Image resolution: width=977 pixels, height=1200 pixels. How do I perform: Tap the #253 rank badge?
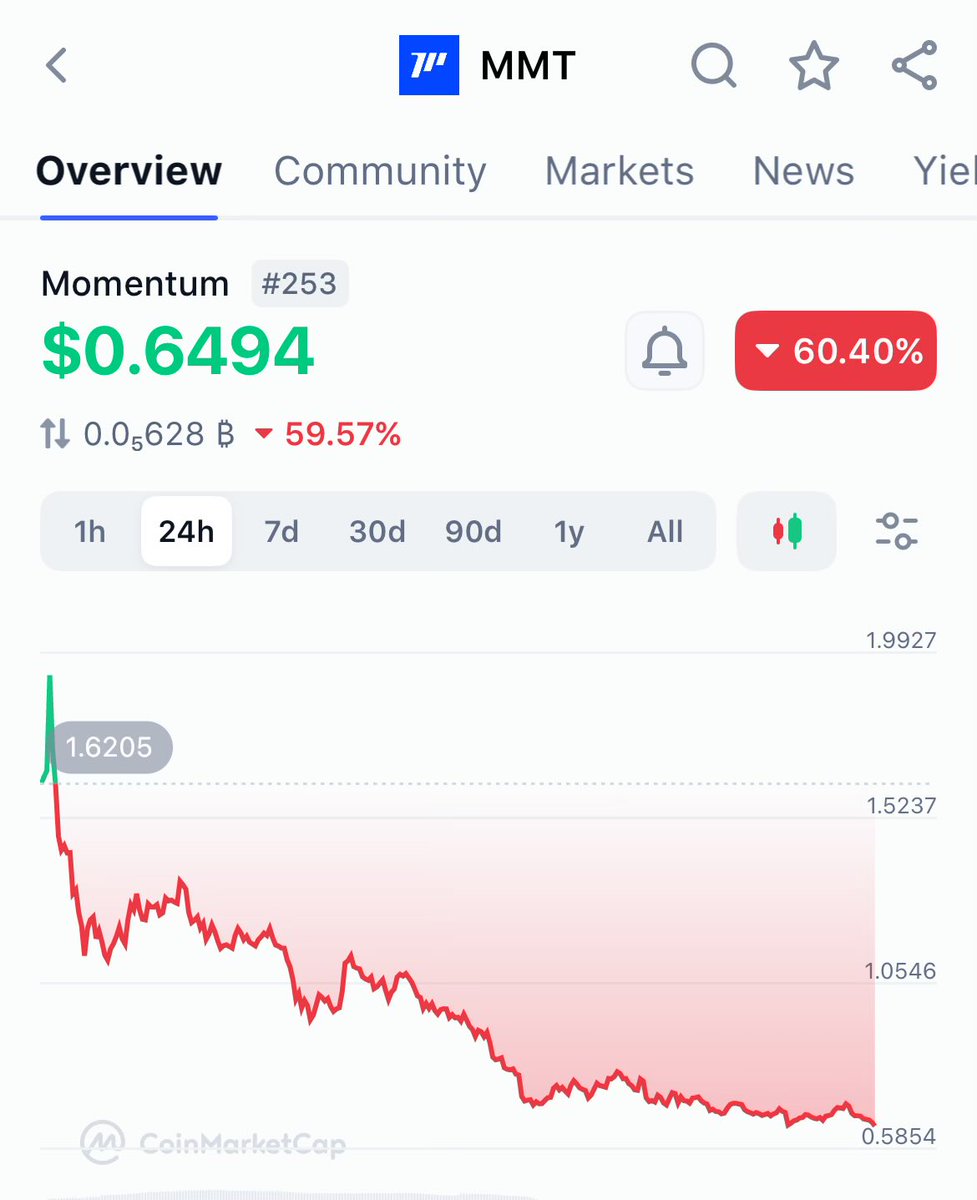coord(299,285)
